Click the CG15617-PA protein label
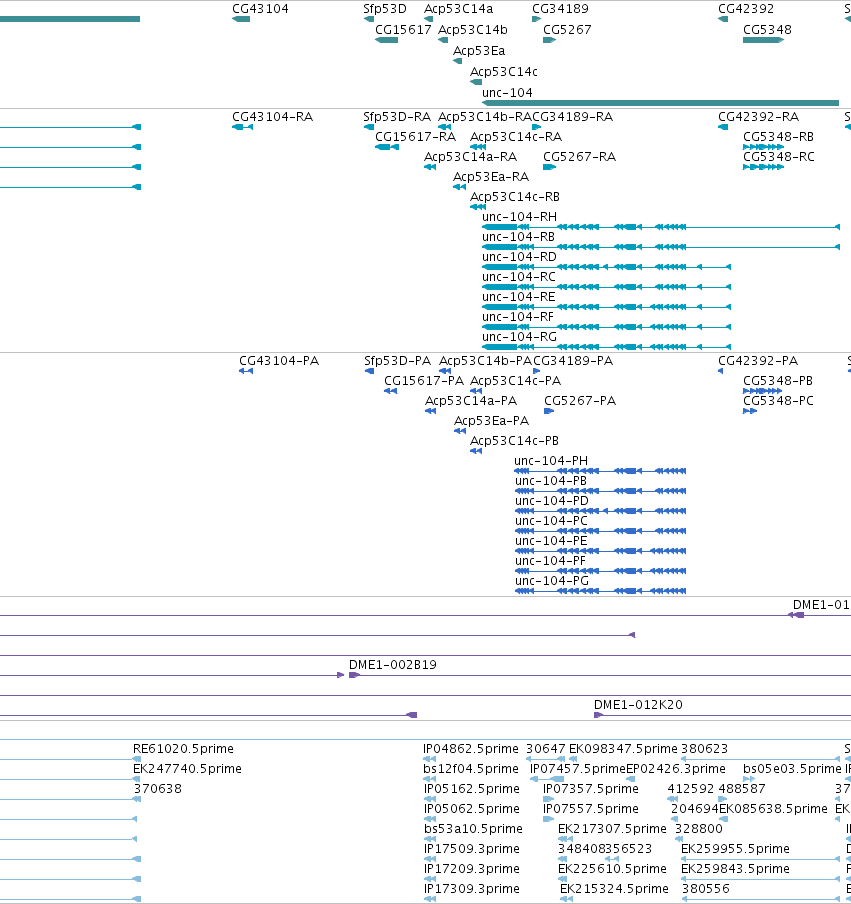Viewport: 851px width, 904px height. pos(424,381)
